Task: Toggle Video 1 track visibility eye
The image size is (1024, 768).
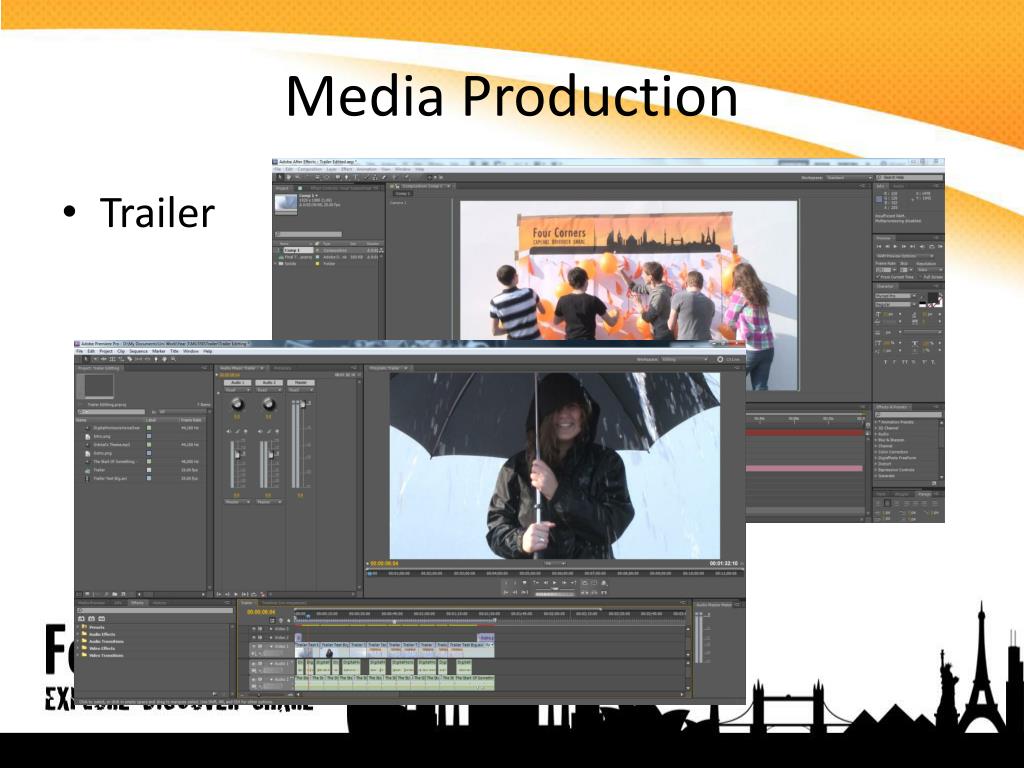Action: [x=256, y=646]
